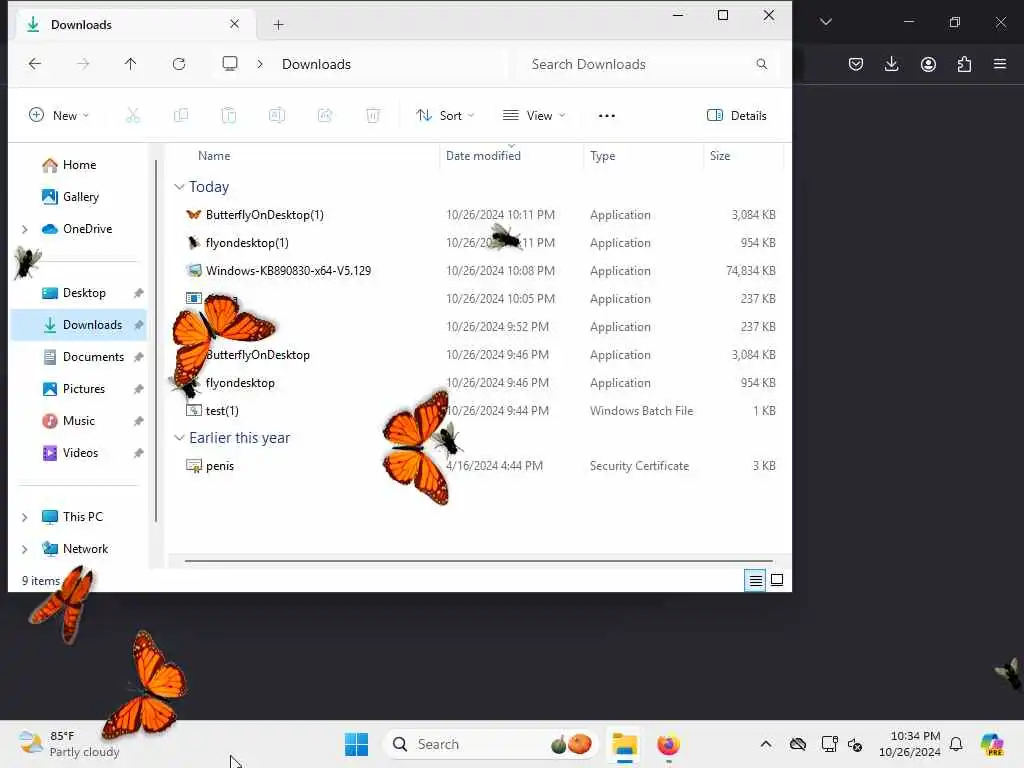
Task: Open the New dropdown menu
Action: (59, 116)
